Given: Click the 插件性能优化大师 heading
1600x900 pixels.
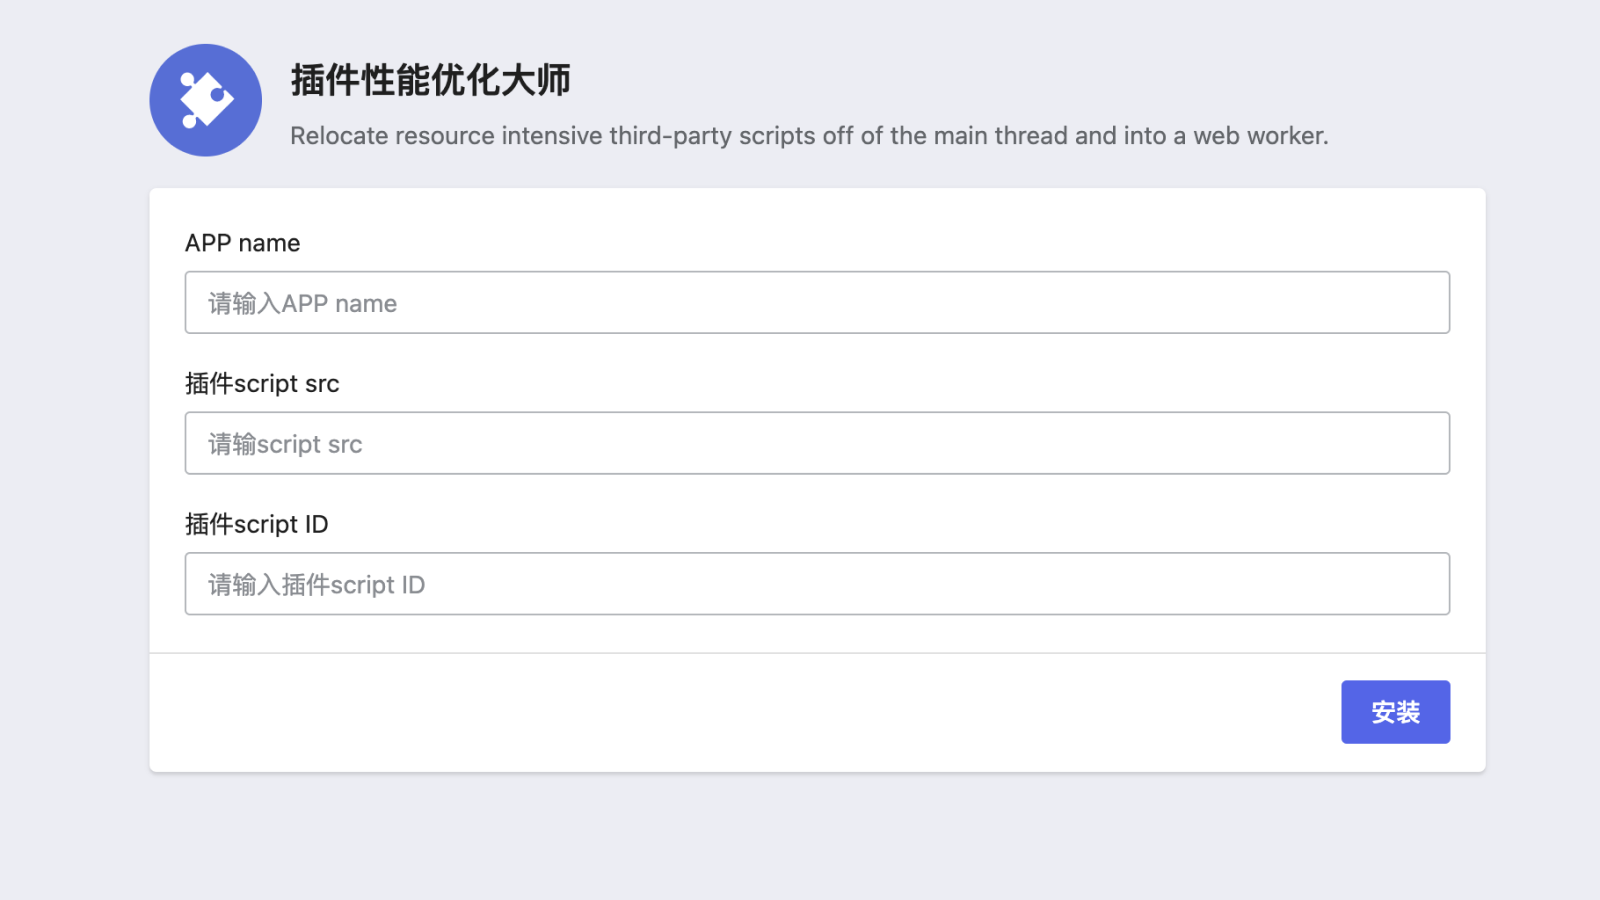Looking at the screenshot, I should (430, 80).
